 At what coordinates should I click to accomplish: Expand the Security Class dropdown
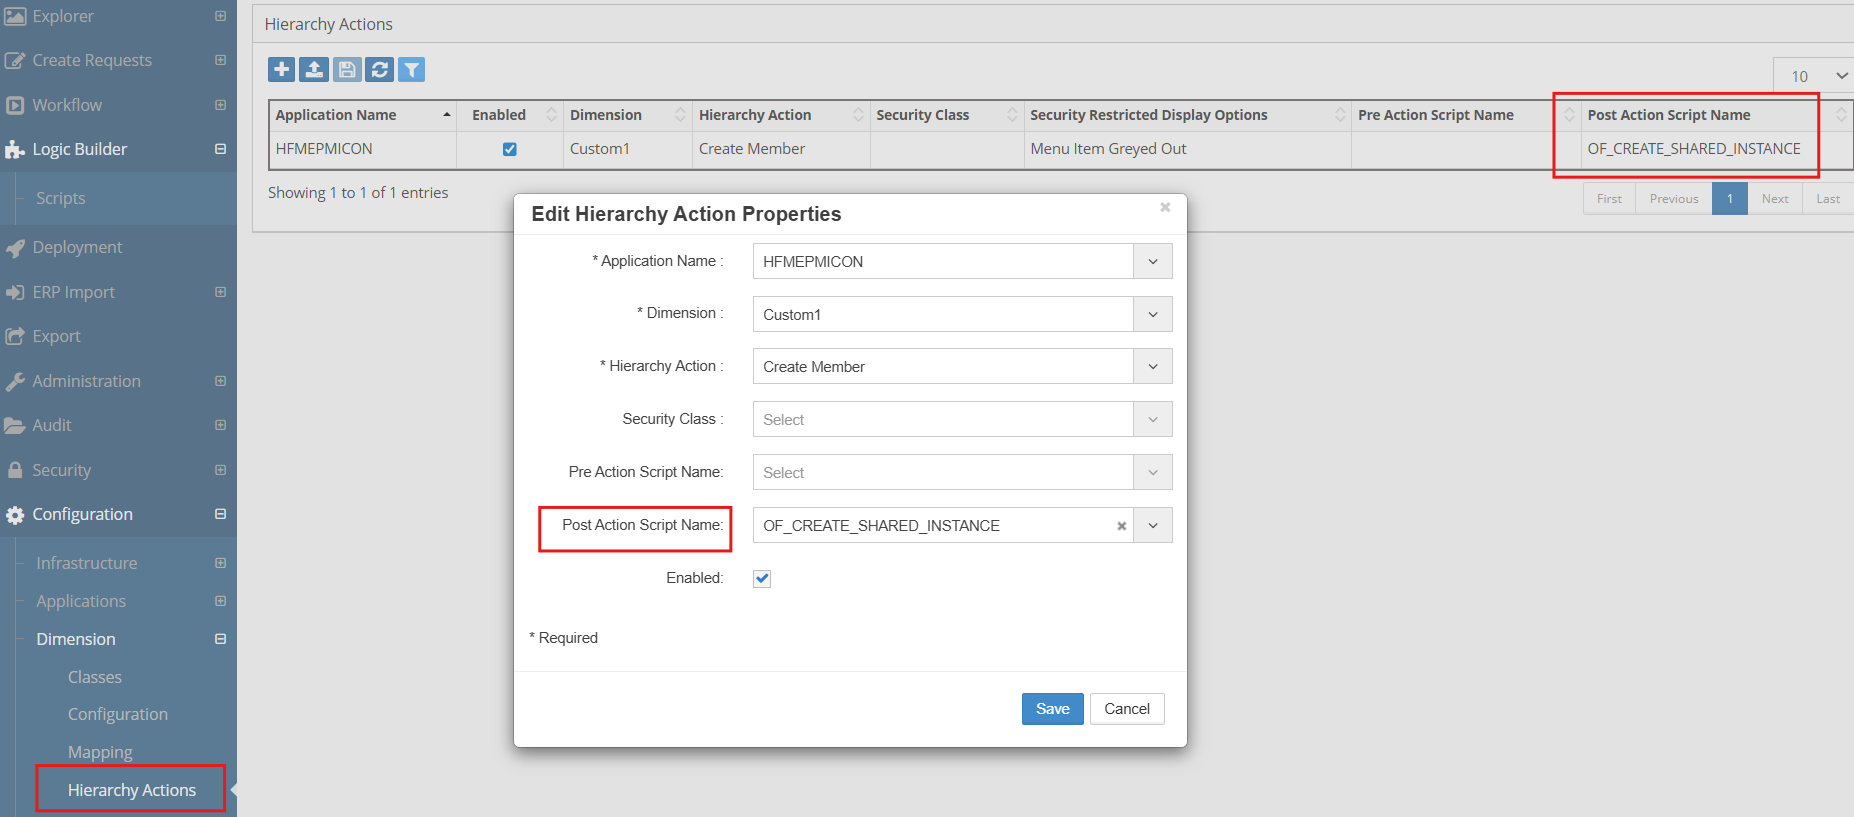pyautogui.click(x=1152, y=420)
